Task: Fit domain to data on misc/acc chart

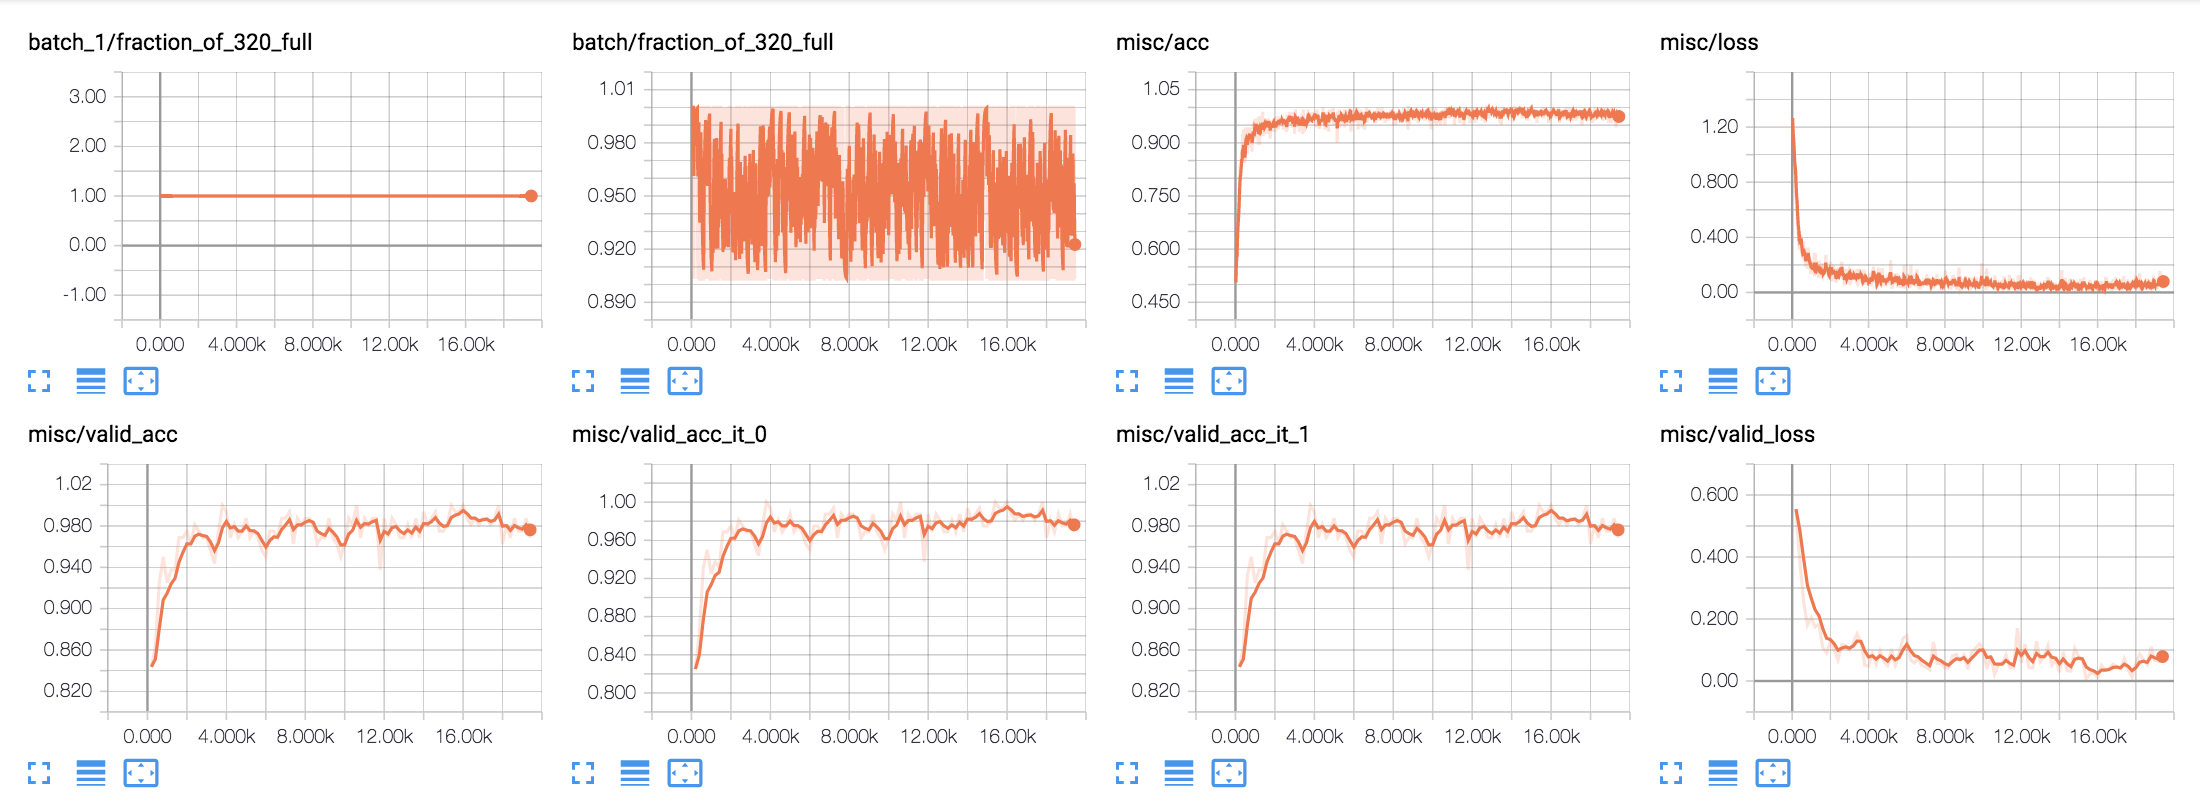Action: coord(1229,381)
